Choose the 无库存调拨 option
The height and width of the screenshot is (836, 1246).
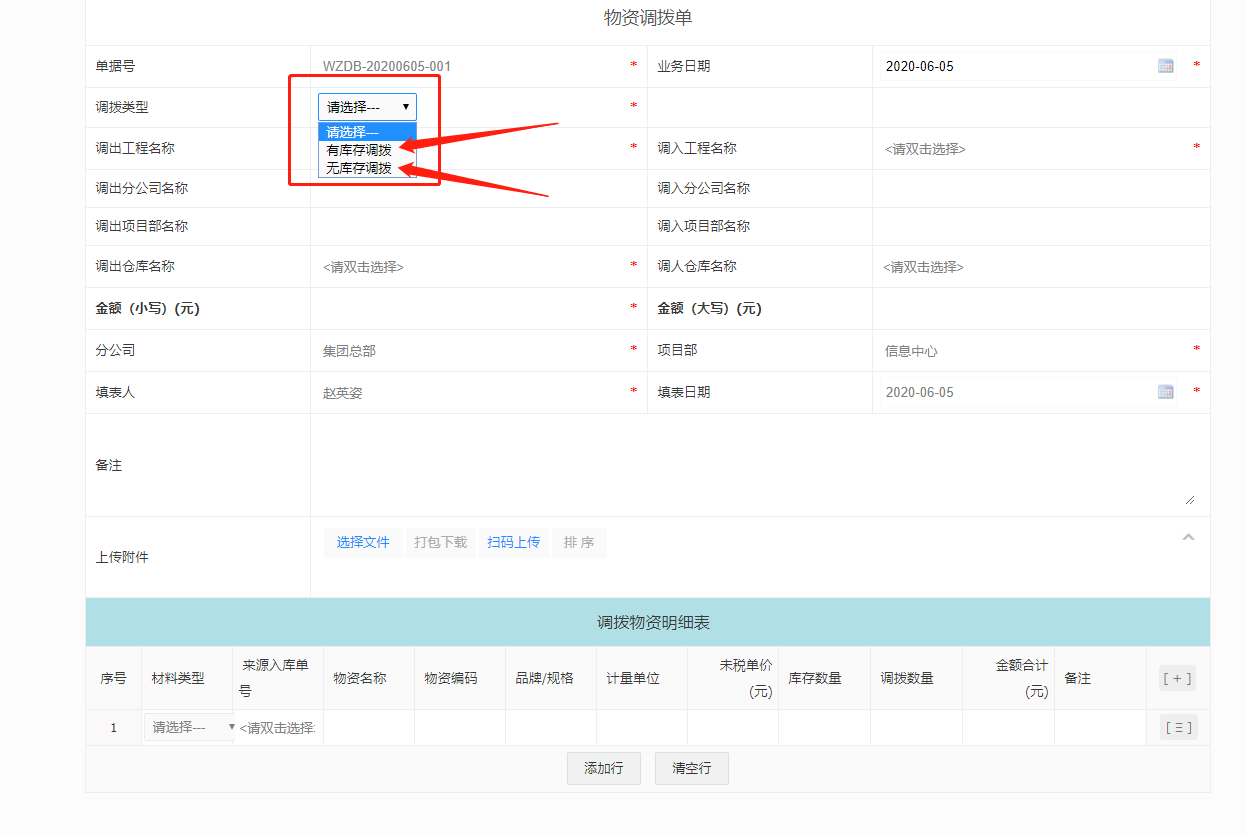[x=367, y=168]
